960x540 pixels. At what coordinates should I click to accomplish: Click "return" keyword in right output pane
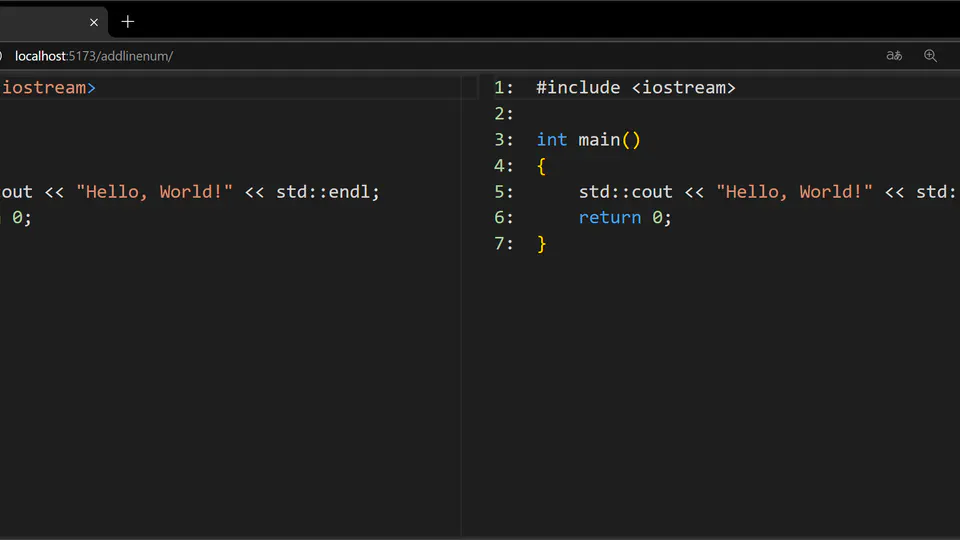[x=609, y=218]
